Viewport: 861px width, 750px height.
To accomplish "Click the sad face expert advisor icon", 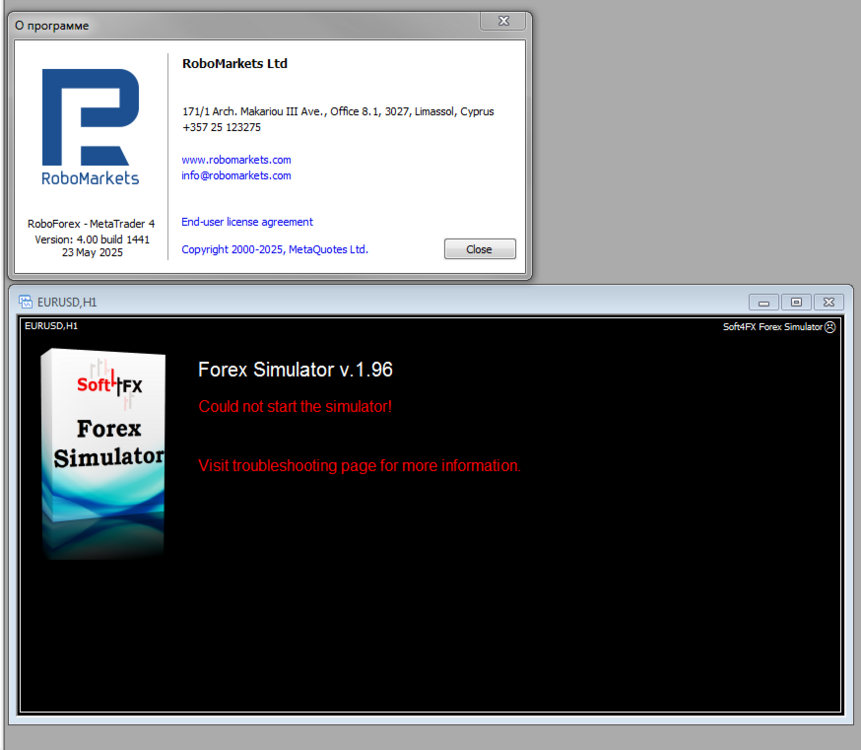I will point(830,327).
